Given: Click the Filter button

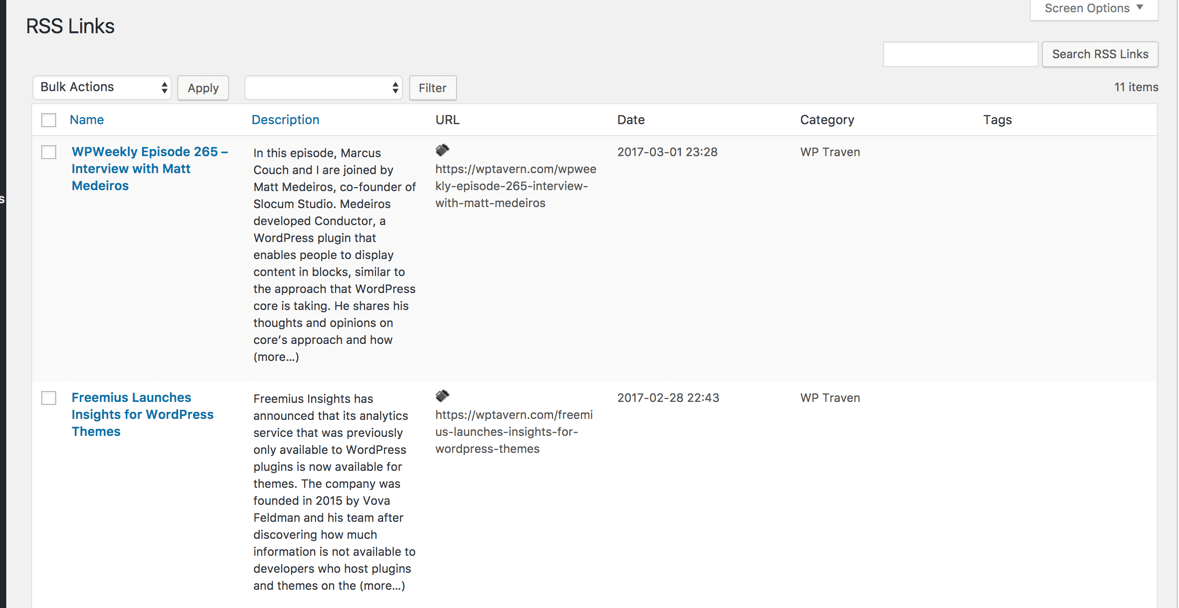Looking at the screenshot, I should (432, 88).
